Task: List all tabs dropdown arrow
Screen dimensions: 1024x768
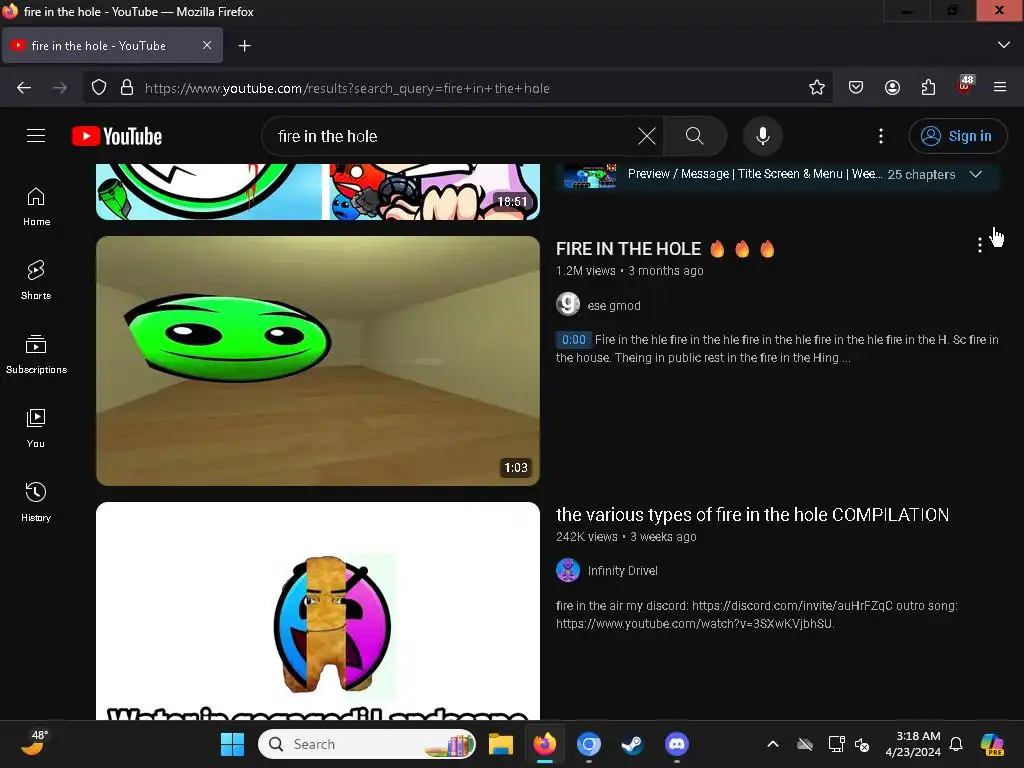Action: coord(1004,45)
